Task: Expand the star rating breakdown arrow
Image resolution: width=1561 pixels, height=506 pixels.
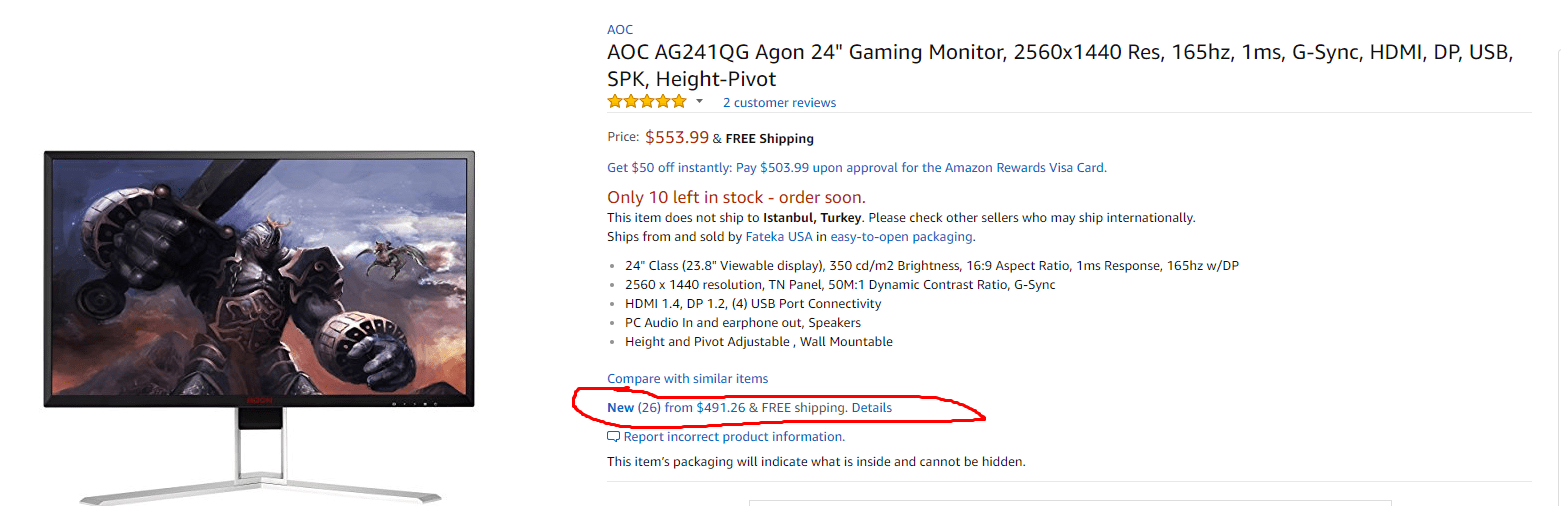Action: pos(700,102)
